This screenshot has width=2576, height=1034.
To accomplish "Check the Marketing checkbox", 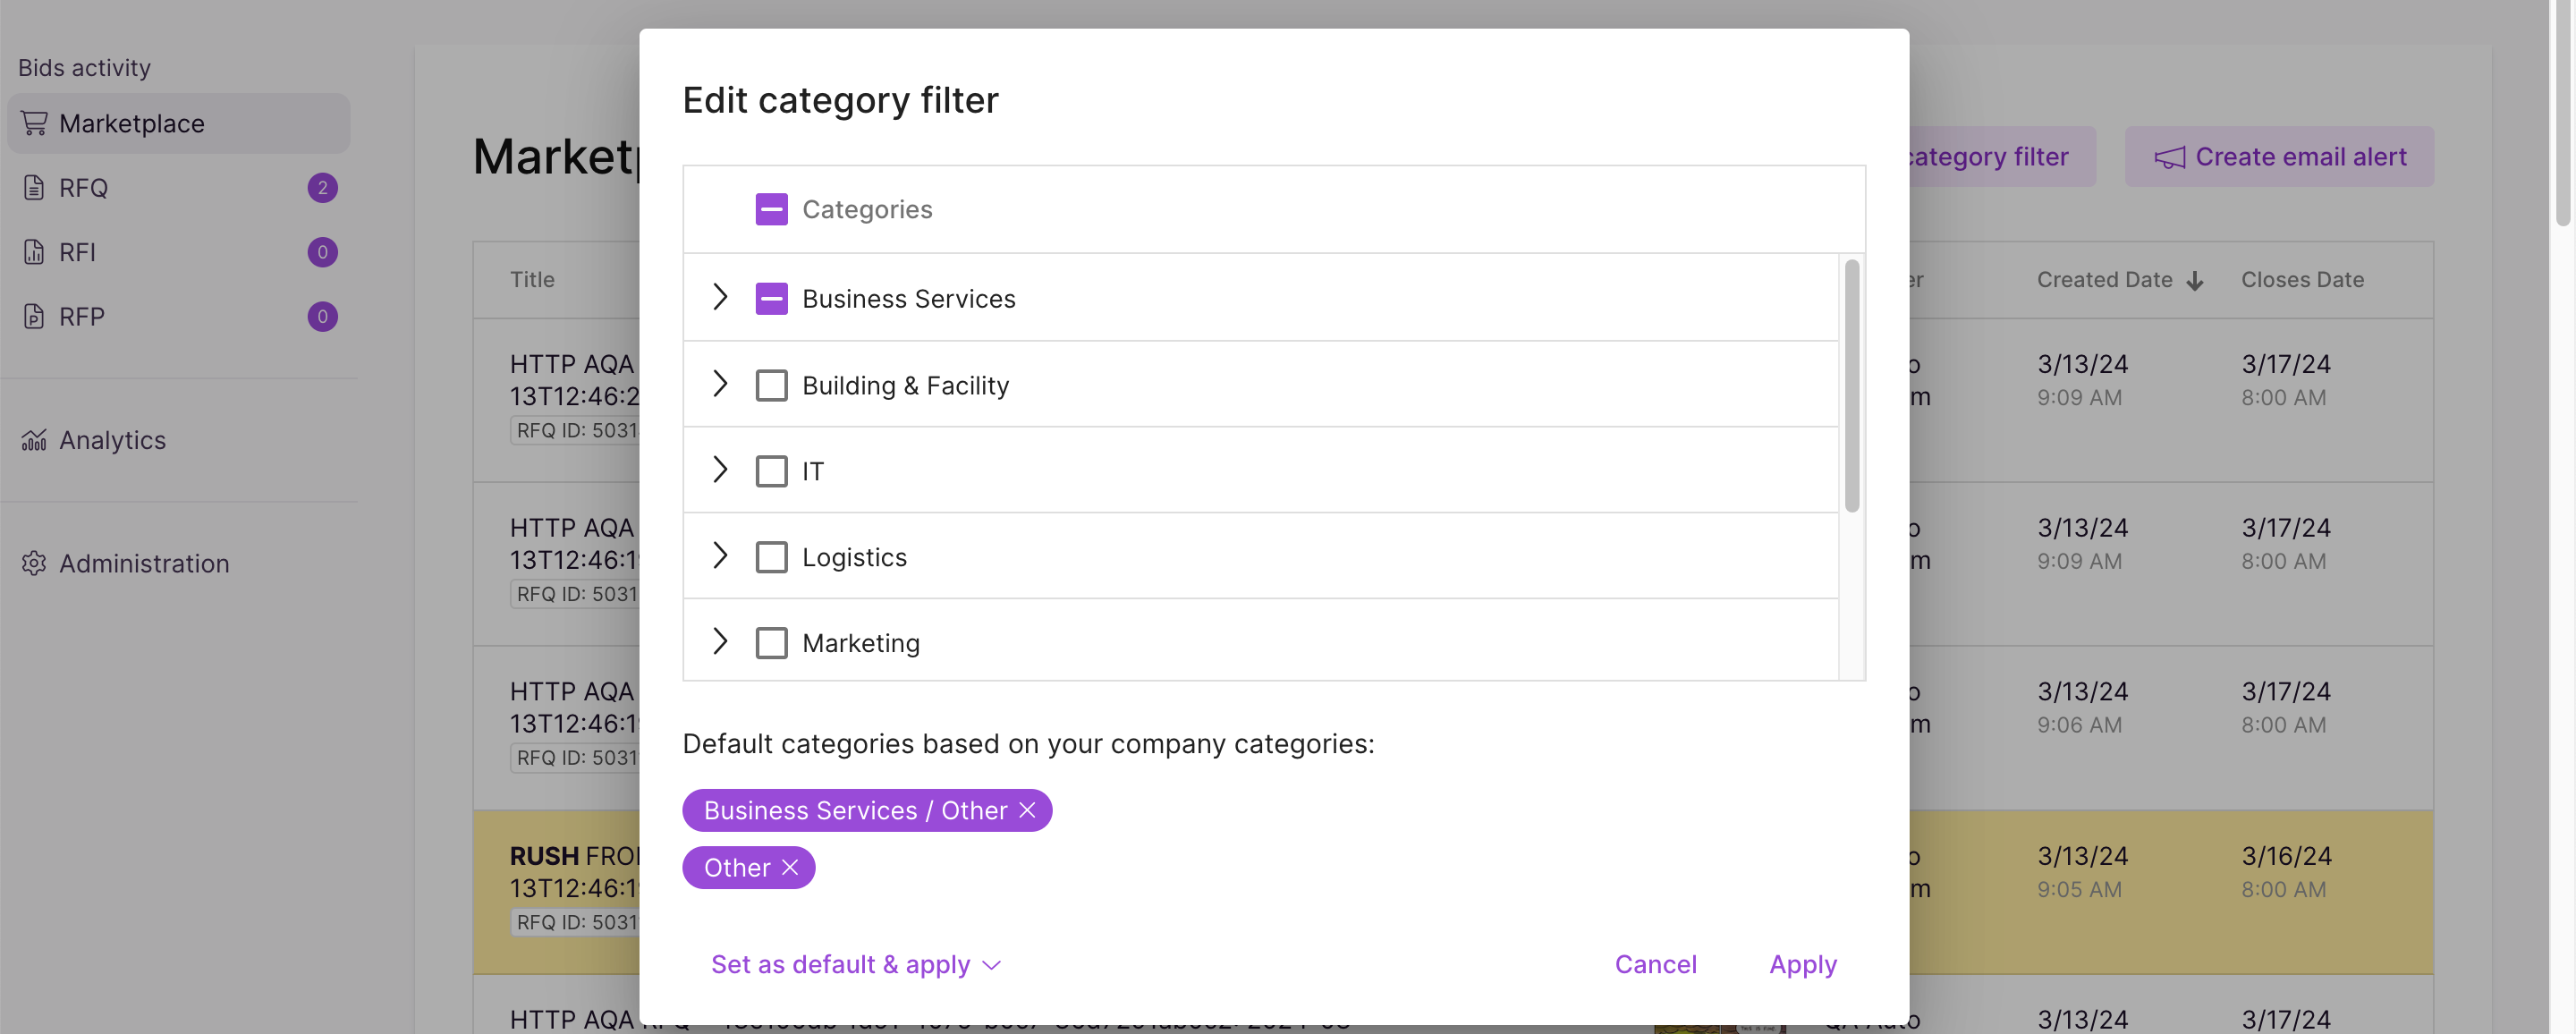I will [771, 643].
